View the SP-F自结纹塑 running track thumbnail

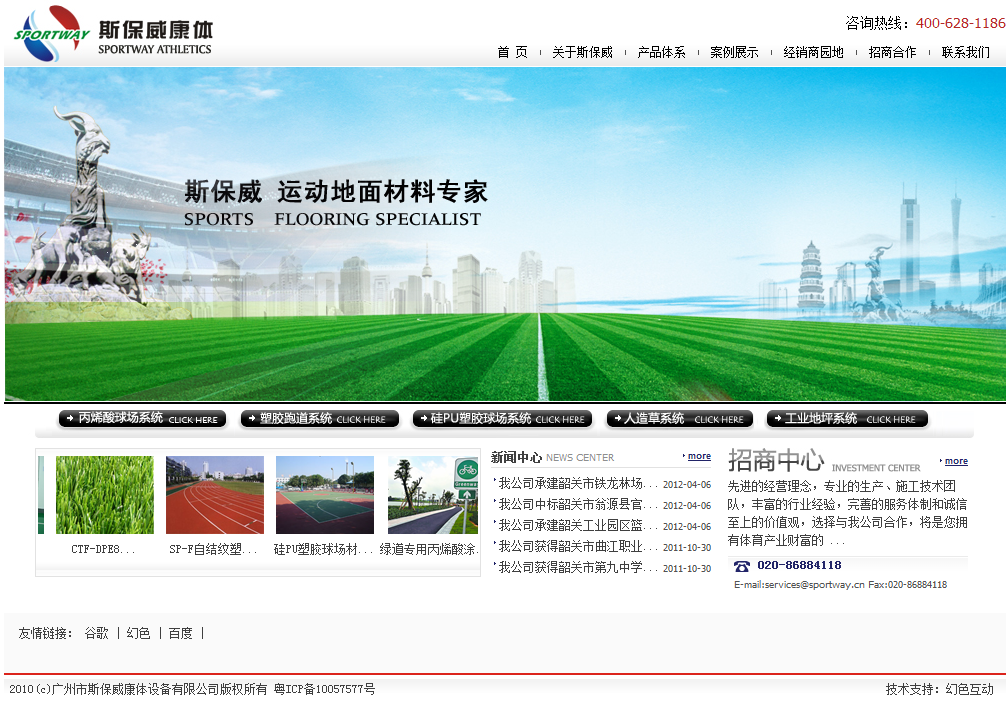click(215, 495)
